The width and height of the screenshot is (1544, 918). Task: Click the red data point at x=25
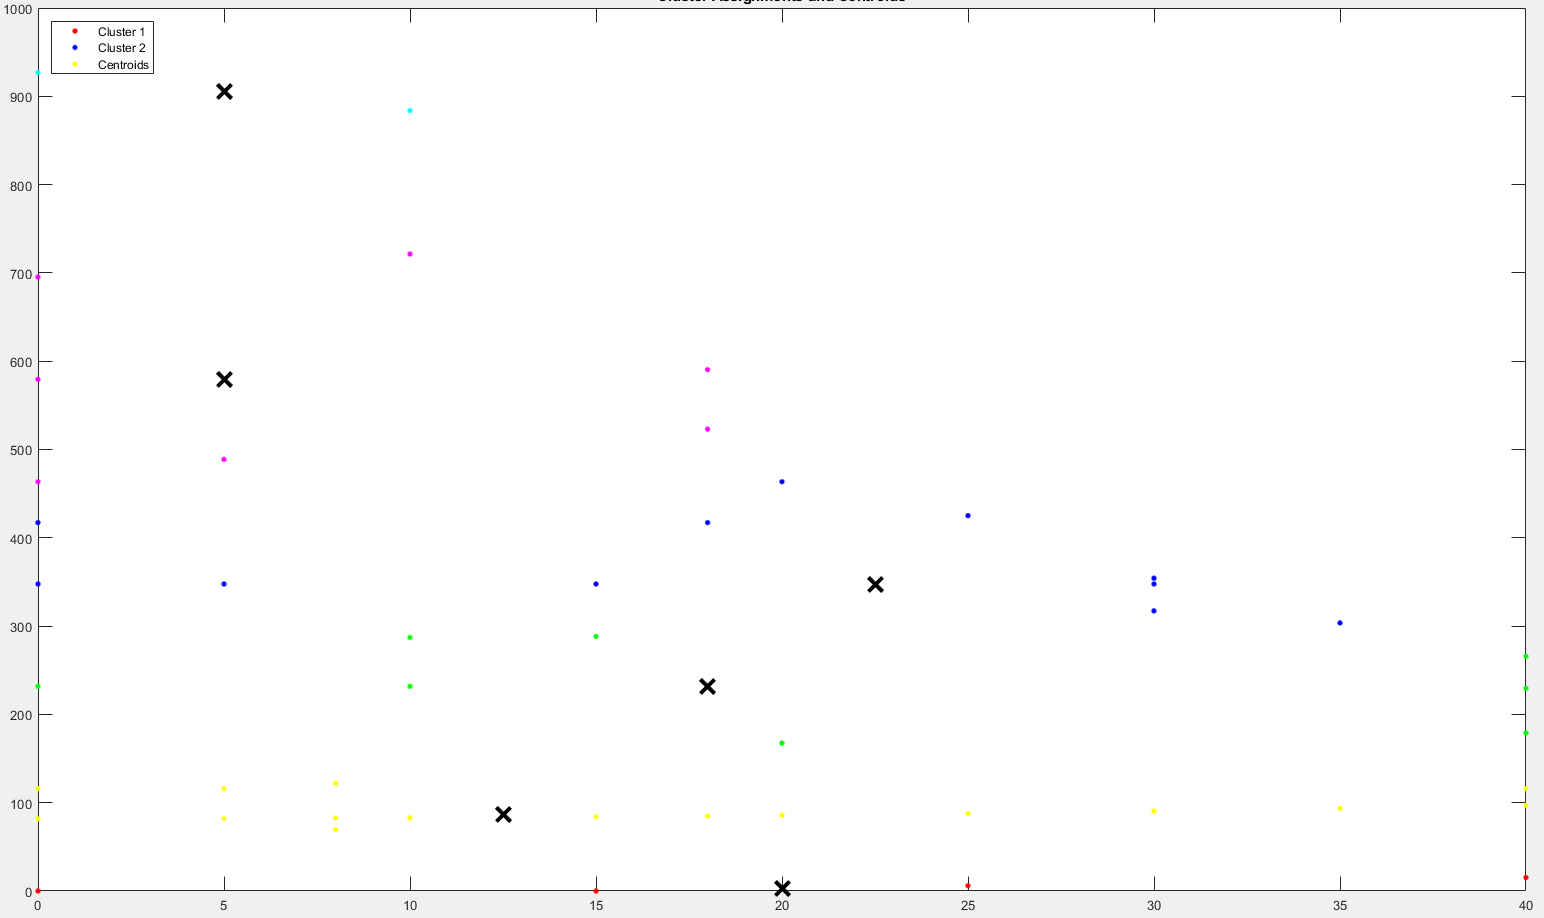tap(968, 885)
